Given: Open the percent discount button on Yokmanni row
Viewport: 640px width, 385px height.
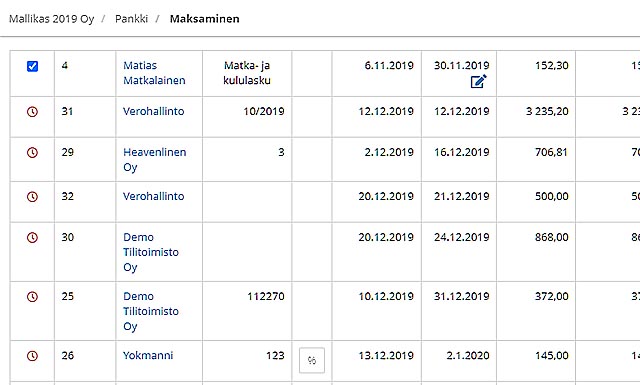Looking at the screenshot, I should coord(312,360).
